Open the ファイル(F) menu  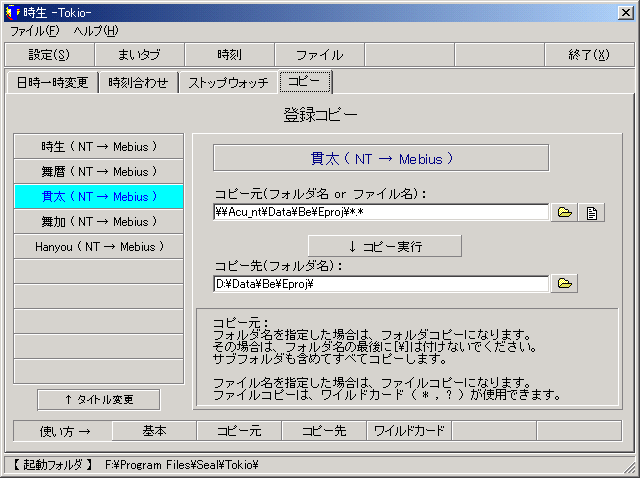[x=34, y=31]
